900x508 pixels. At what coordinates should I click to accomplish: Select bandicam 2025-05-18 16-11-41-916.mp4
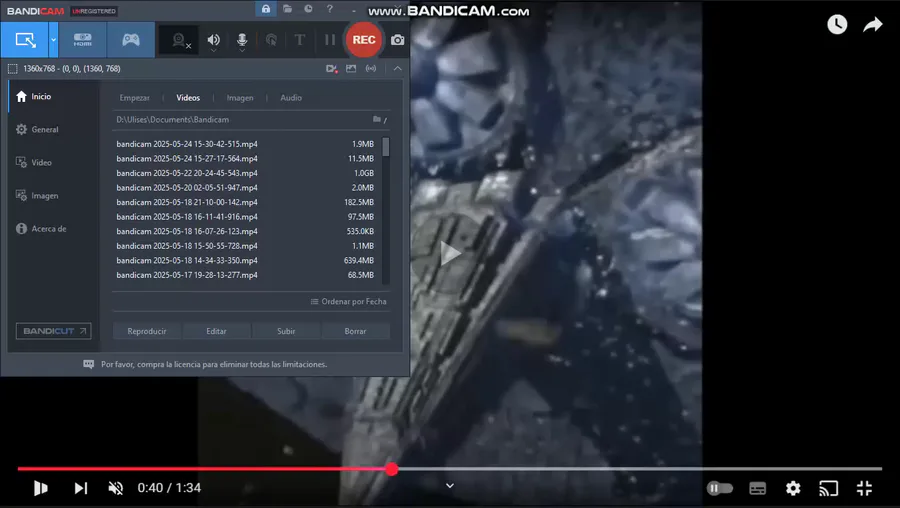pyautogui.click(x=246, y=217)
